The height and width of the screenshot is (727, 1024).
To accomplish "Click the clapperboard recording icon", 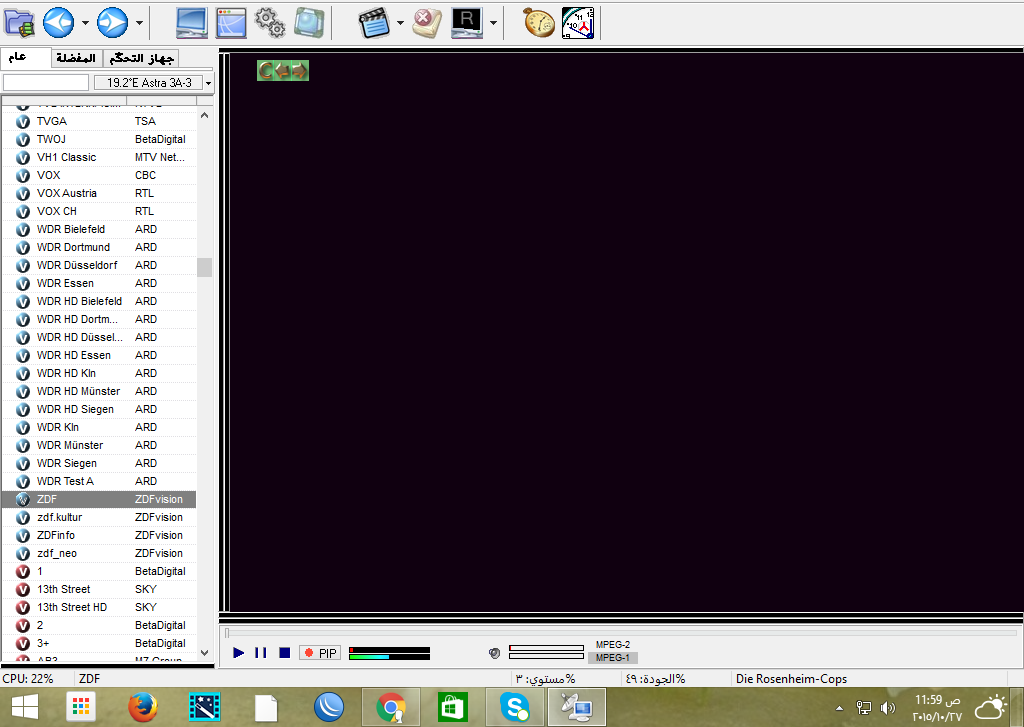I will pos(375,24).
